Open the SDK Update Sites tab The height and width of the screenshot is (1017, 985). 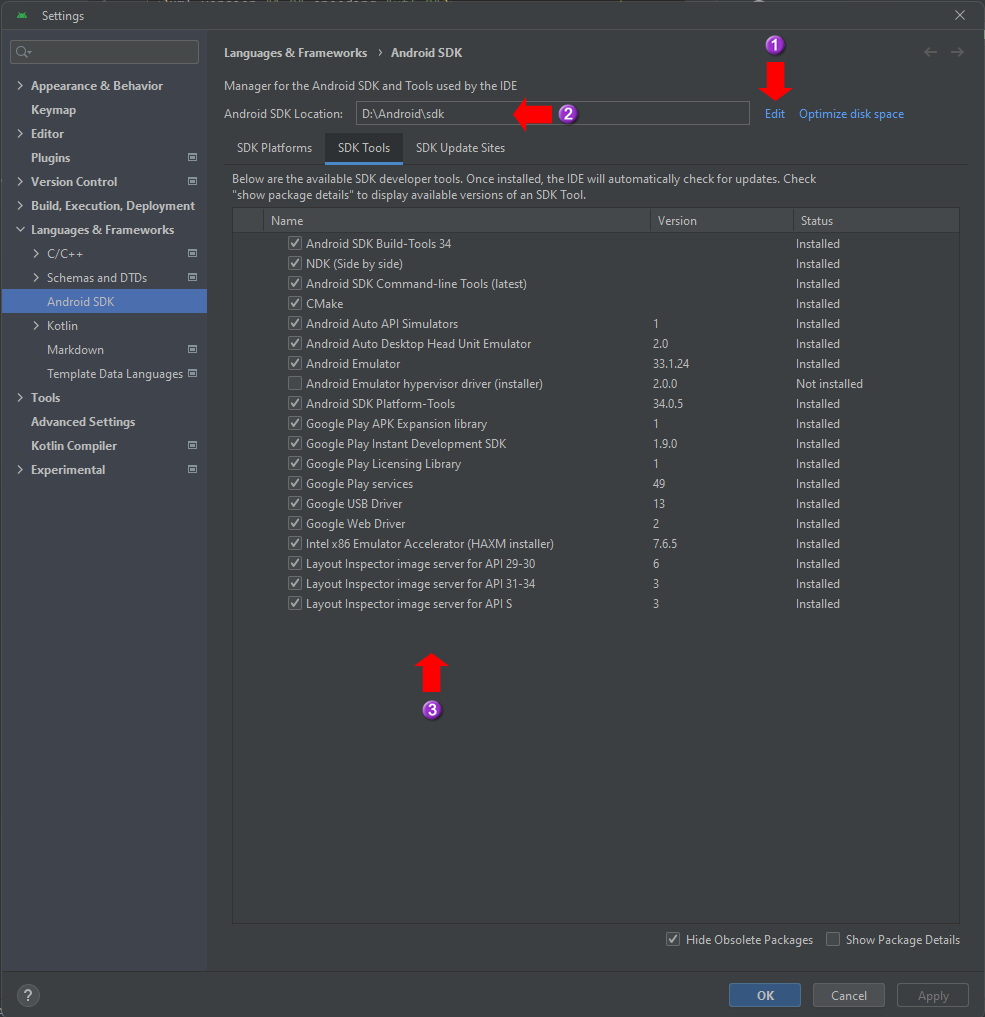(460, 148)
